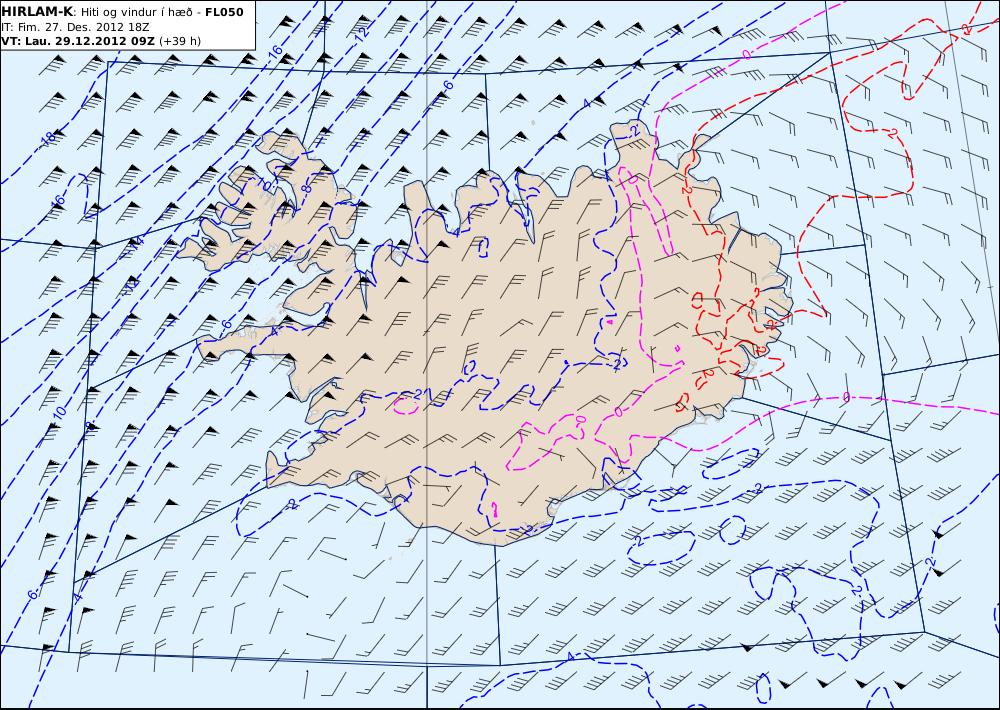Click the valid time 'VT: Lau. 29.12.2012 09Z'
This screenshot has height=710, width=1000.
(x=78, y=41)
